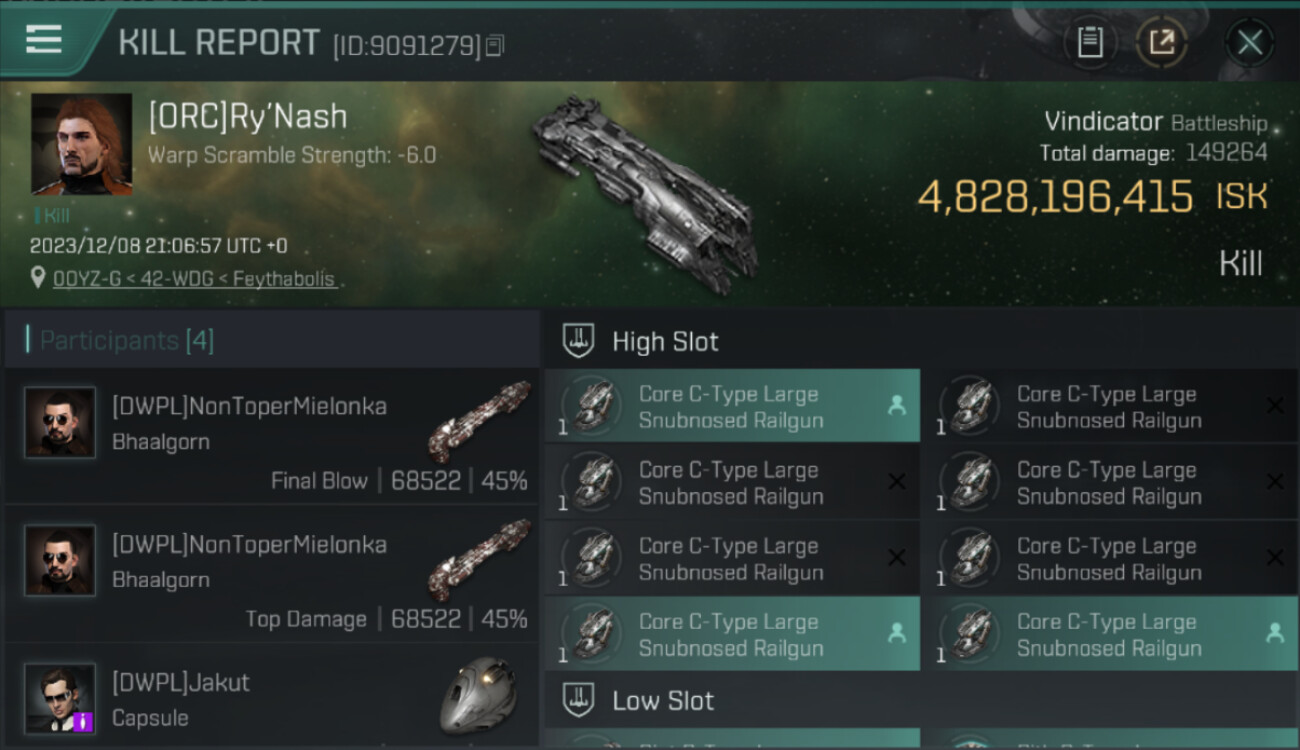1300x750 pixels.
Task: Close the kill report window
Action: [x=1249, y=43]
